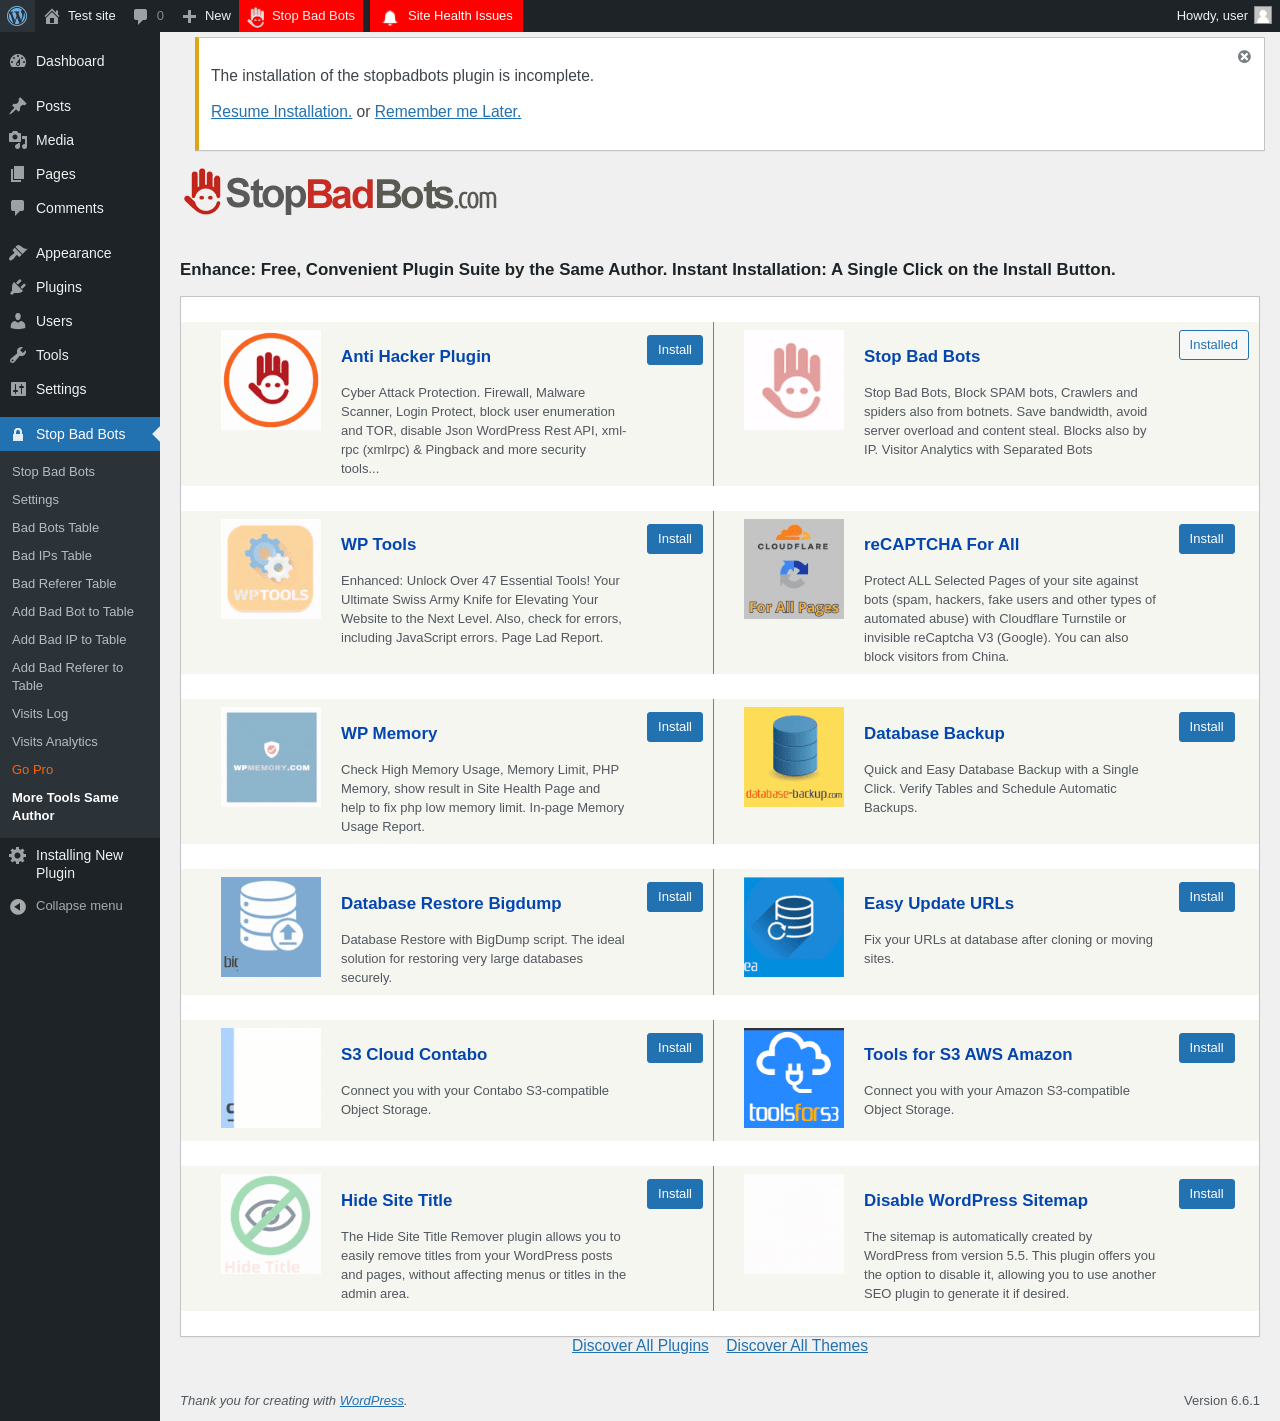Click the Collapse menu arrow icon
This screenshot has width=1280, height=1421.
pos(18,906)
